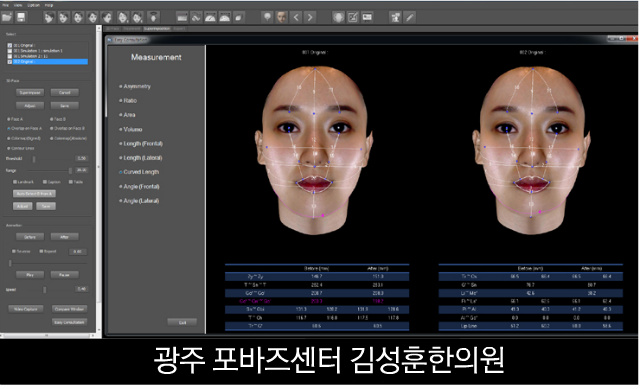Click the left panel horizontal scrollbar
640x389 pixels.
click(x=48, y=336)
